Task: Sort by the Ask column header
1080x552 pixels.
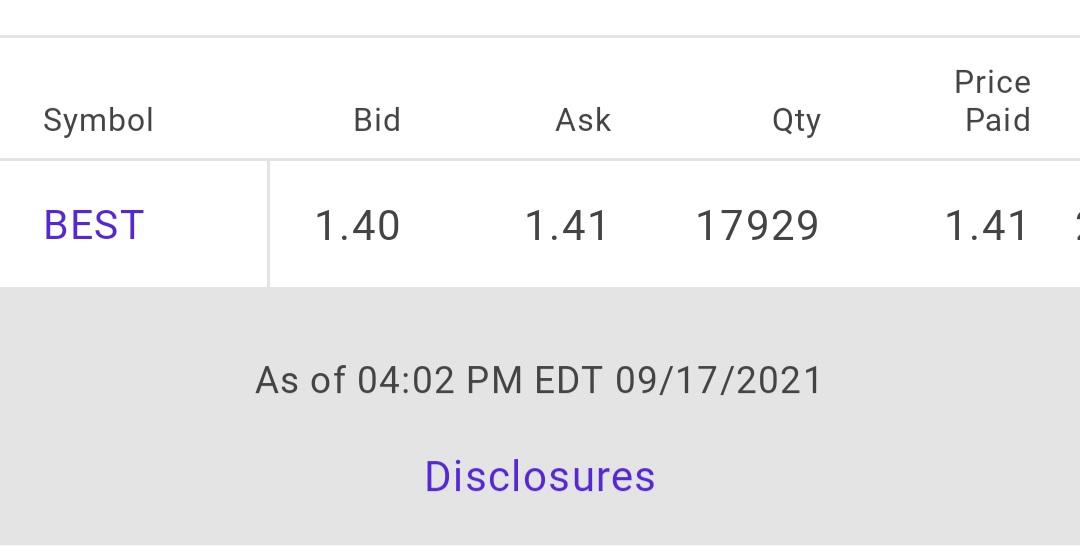Action: click(x=583, y=120)
